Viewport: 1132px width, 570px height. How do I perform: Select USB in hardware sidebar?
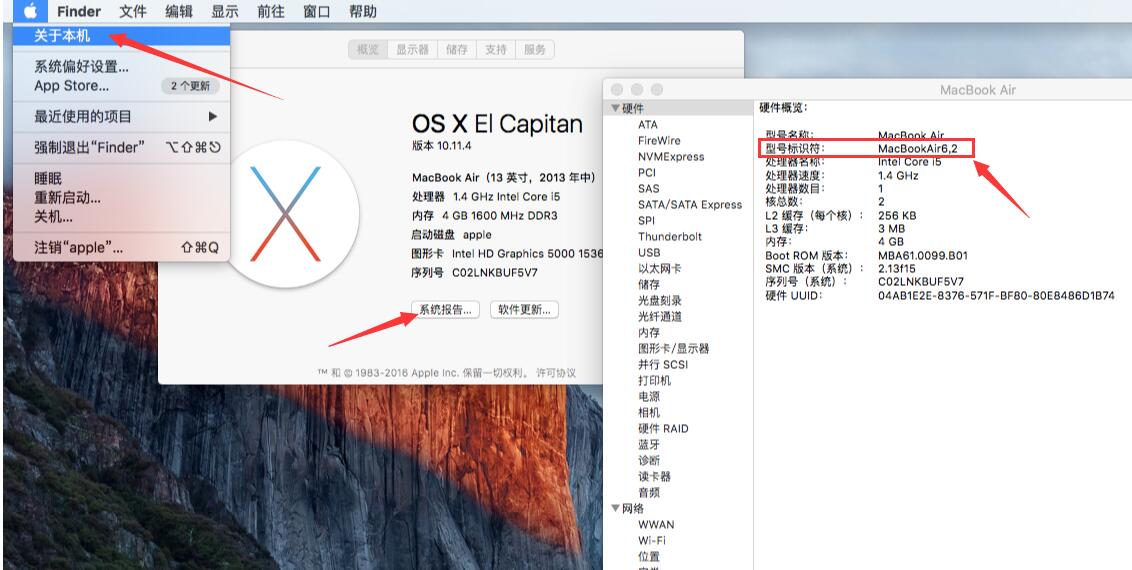click(649, 253)
